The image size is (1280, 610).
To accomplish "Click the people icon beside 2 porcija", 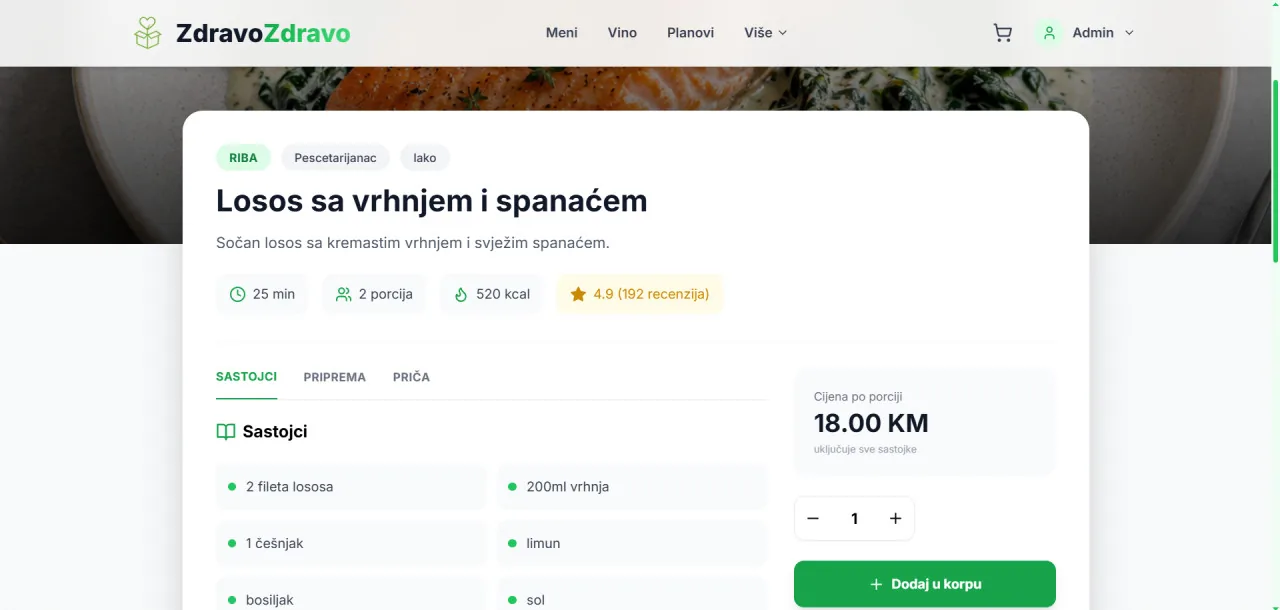I will (344, 294).
